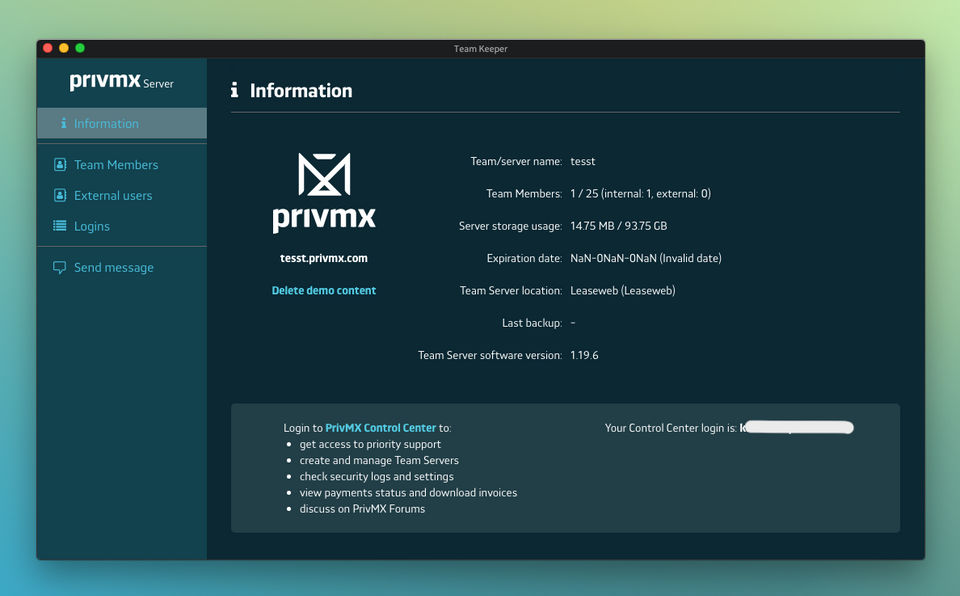
Task: Minimize the window with the yellow button
Action: (x=64, y=48)
